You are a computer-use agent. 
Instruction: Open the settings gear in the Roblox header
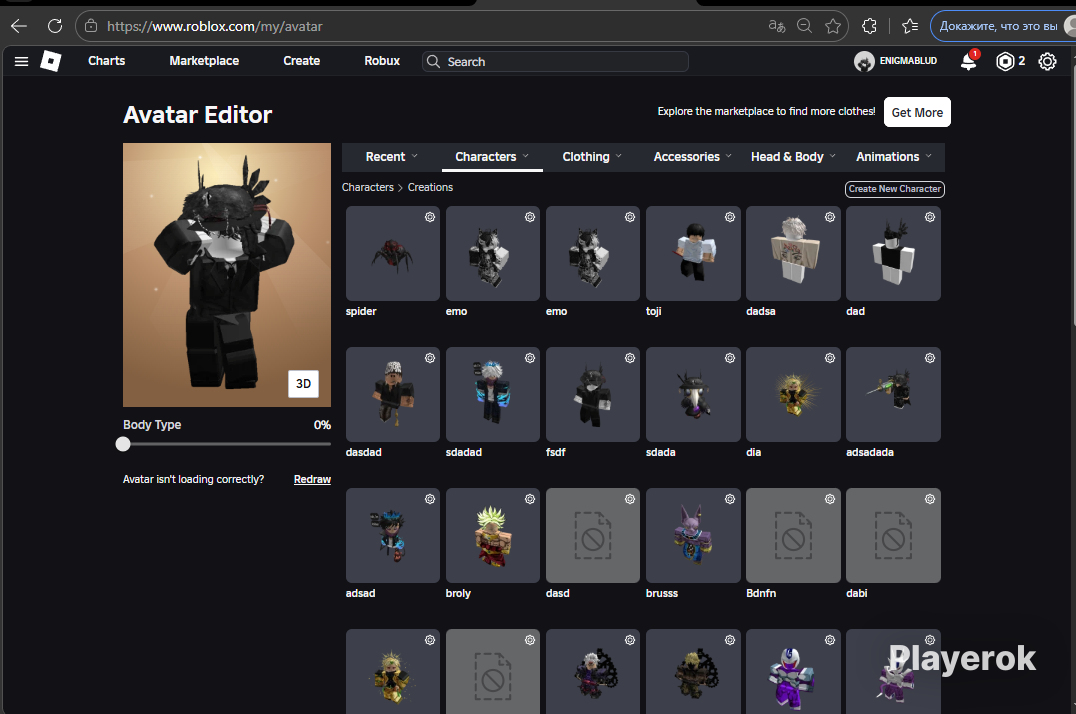[x=1047, y=62]
